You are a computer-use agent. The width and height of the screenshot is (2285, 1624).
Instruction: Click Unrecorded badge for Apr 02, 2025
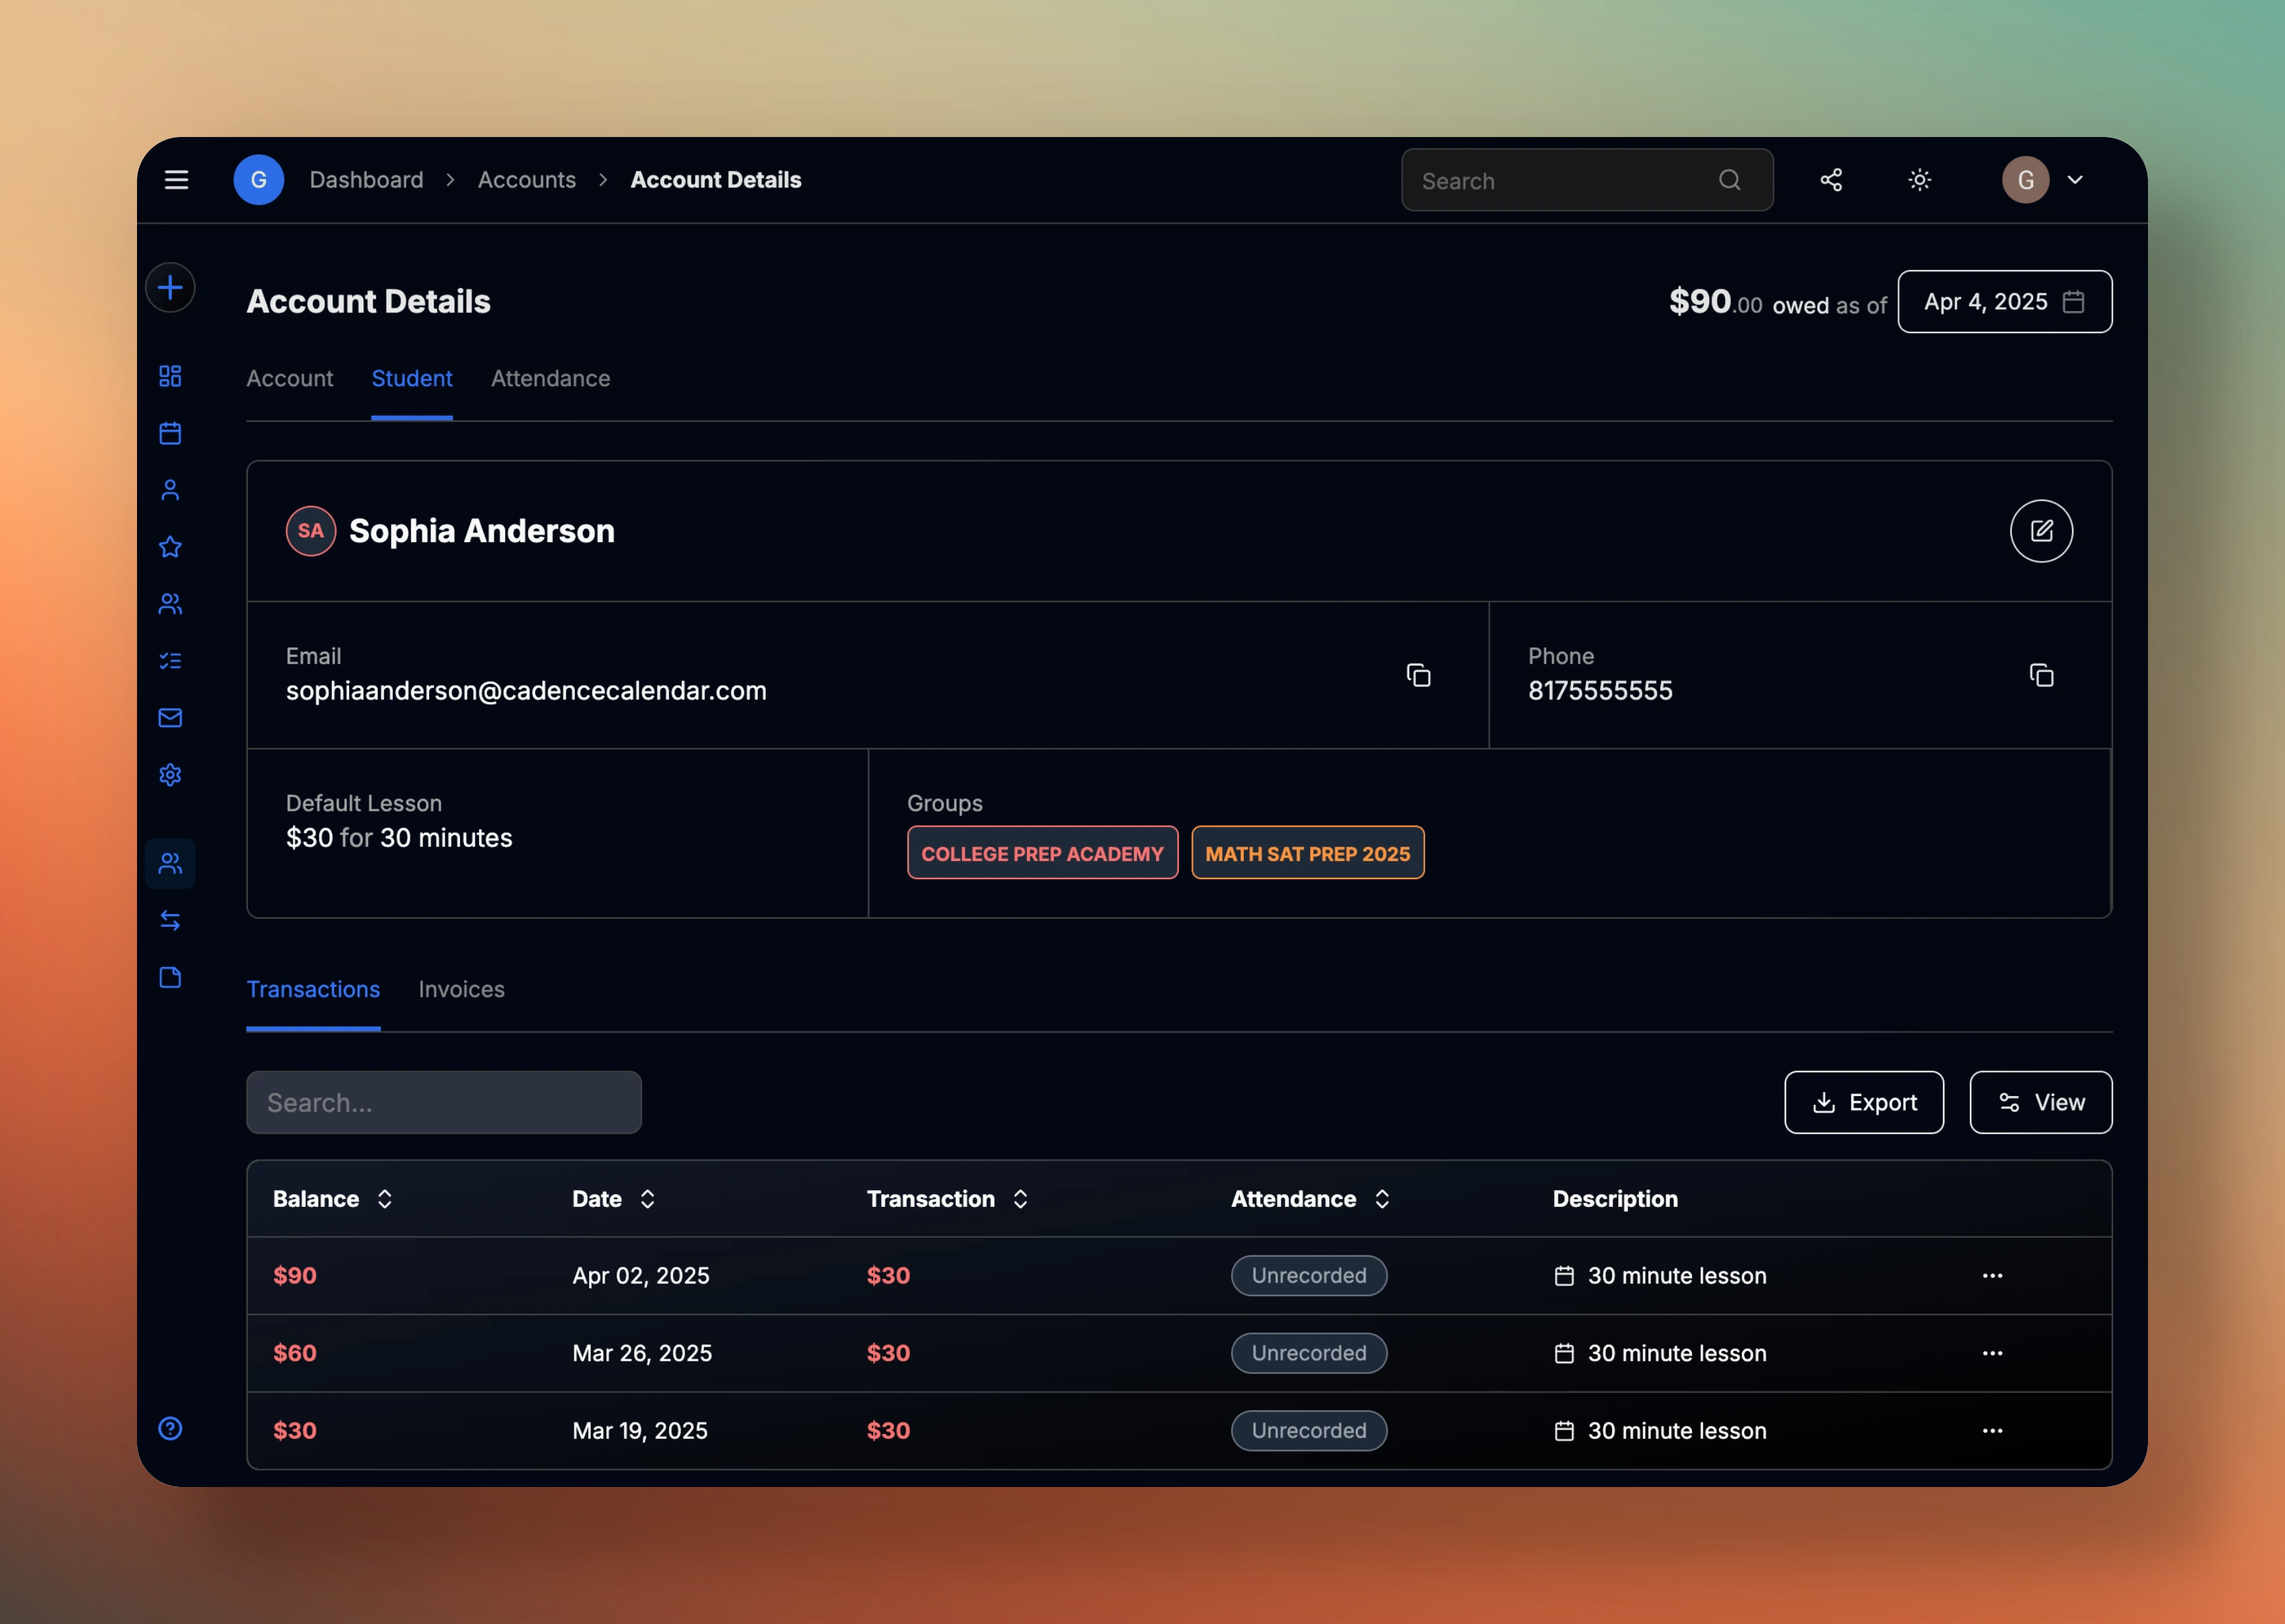(x=1308, y=1275)
